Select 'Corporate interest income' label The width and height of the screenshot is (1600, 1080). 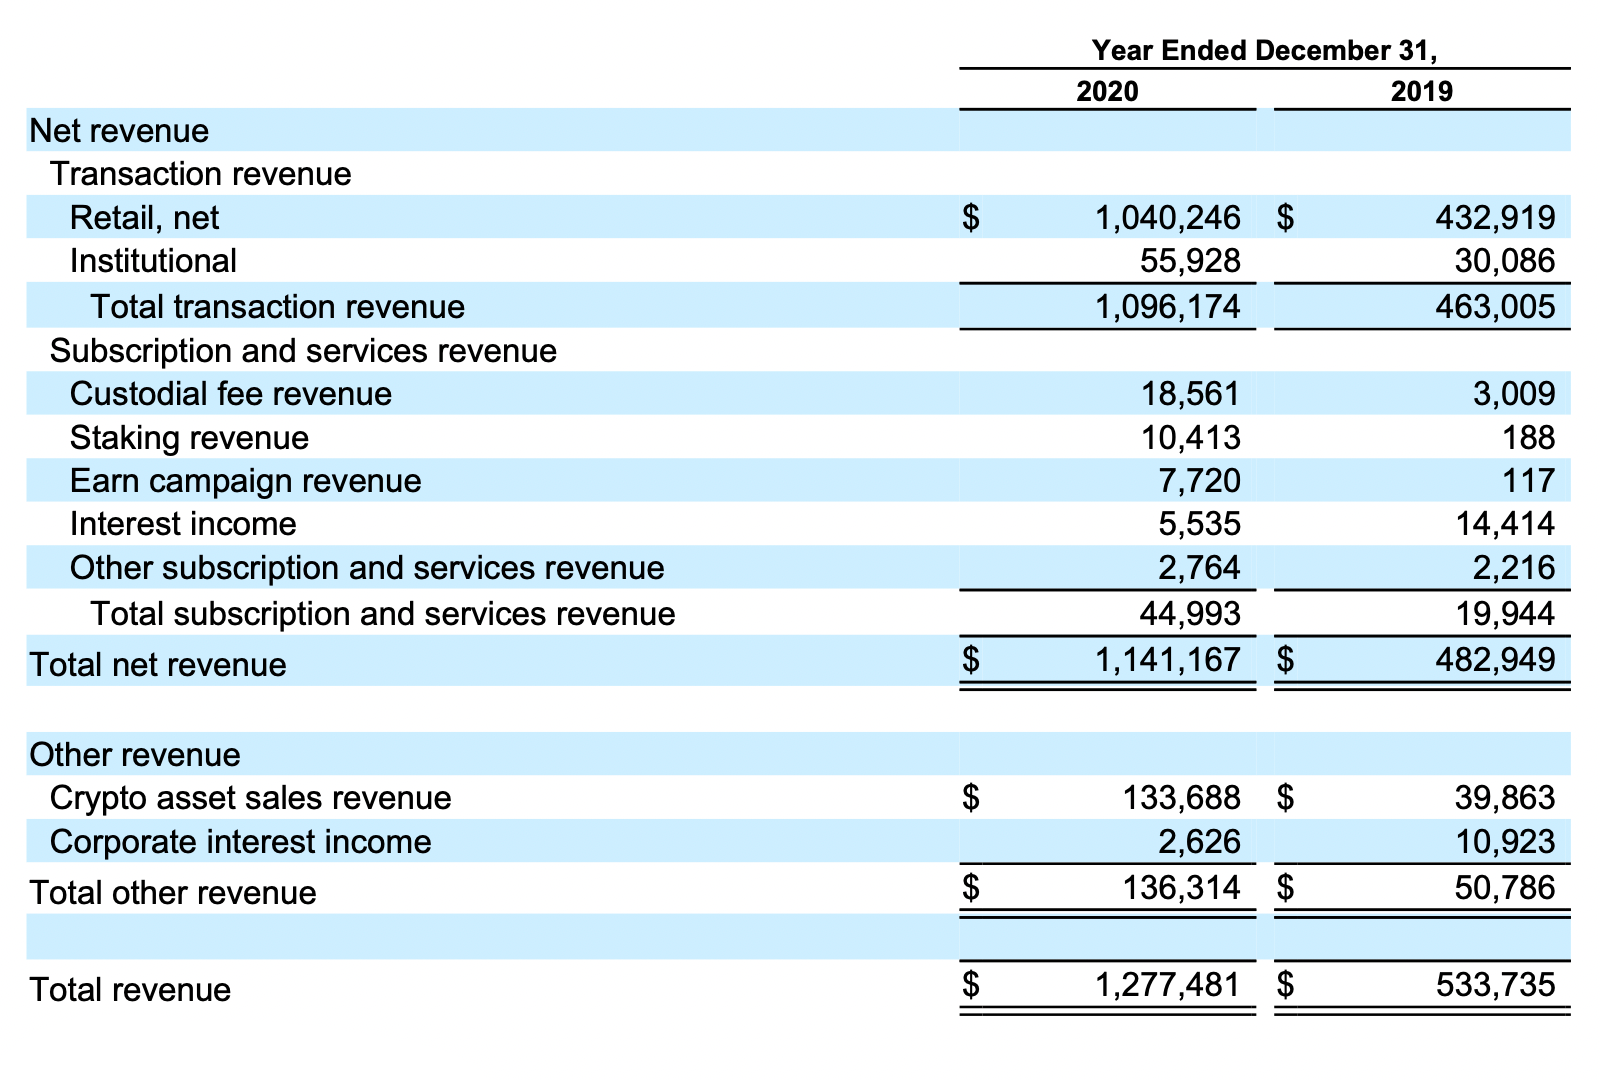[240, 842]
